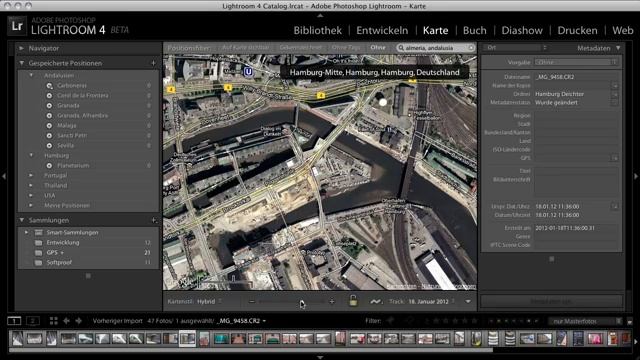Click the Granada position radio icon
Screen dimensions: 640x360
(49, 105)
